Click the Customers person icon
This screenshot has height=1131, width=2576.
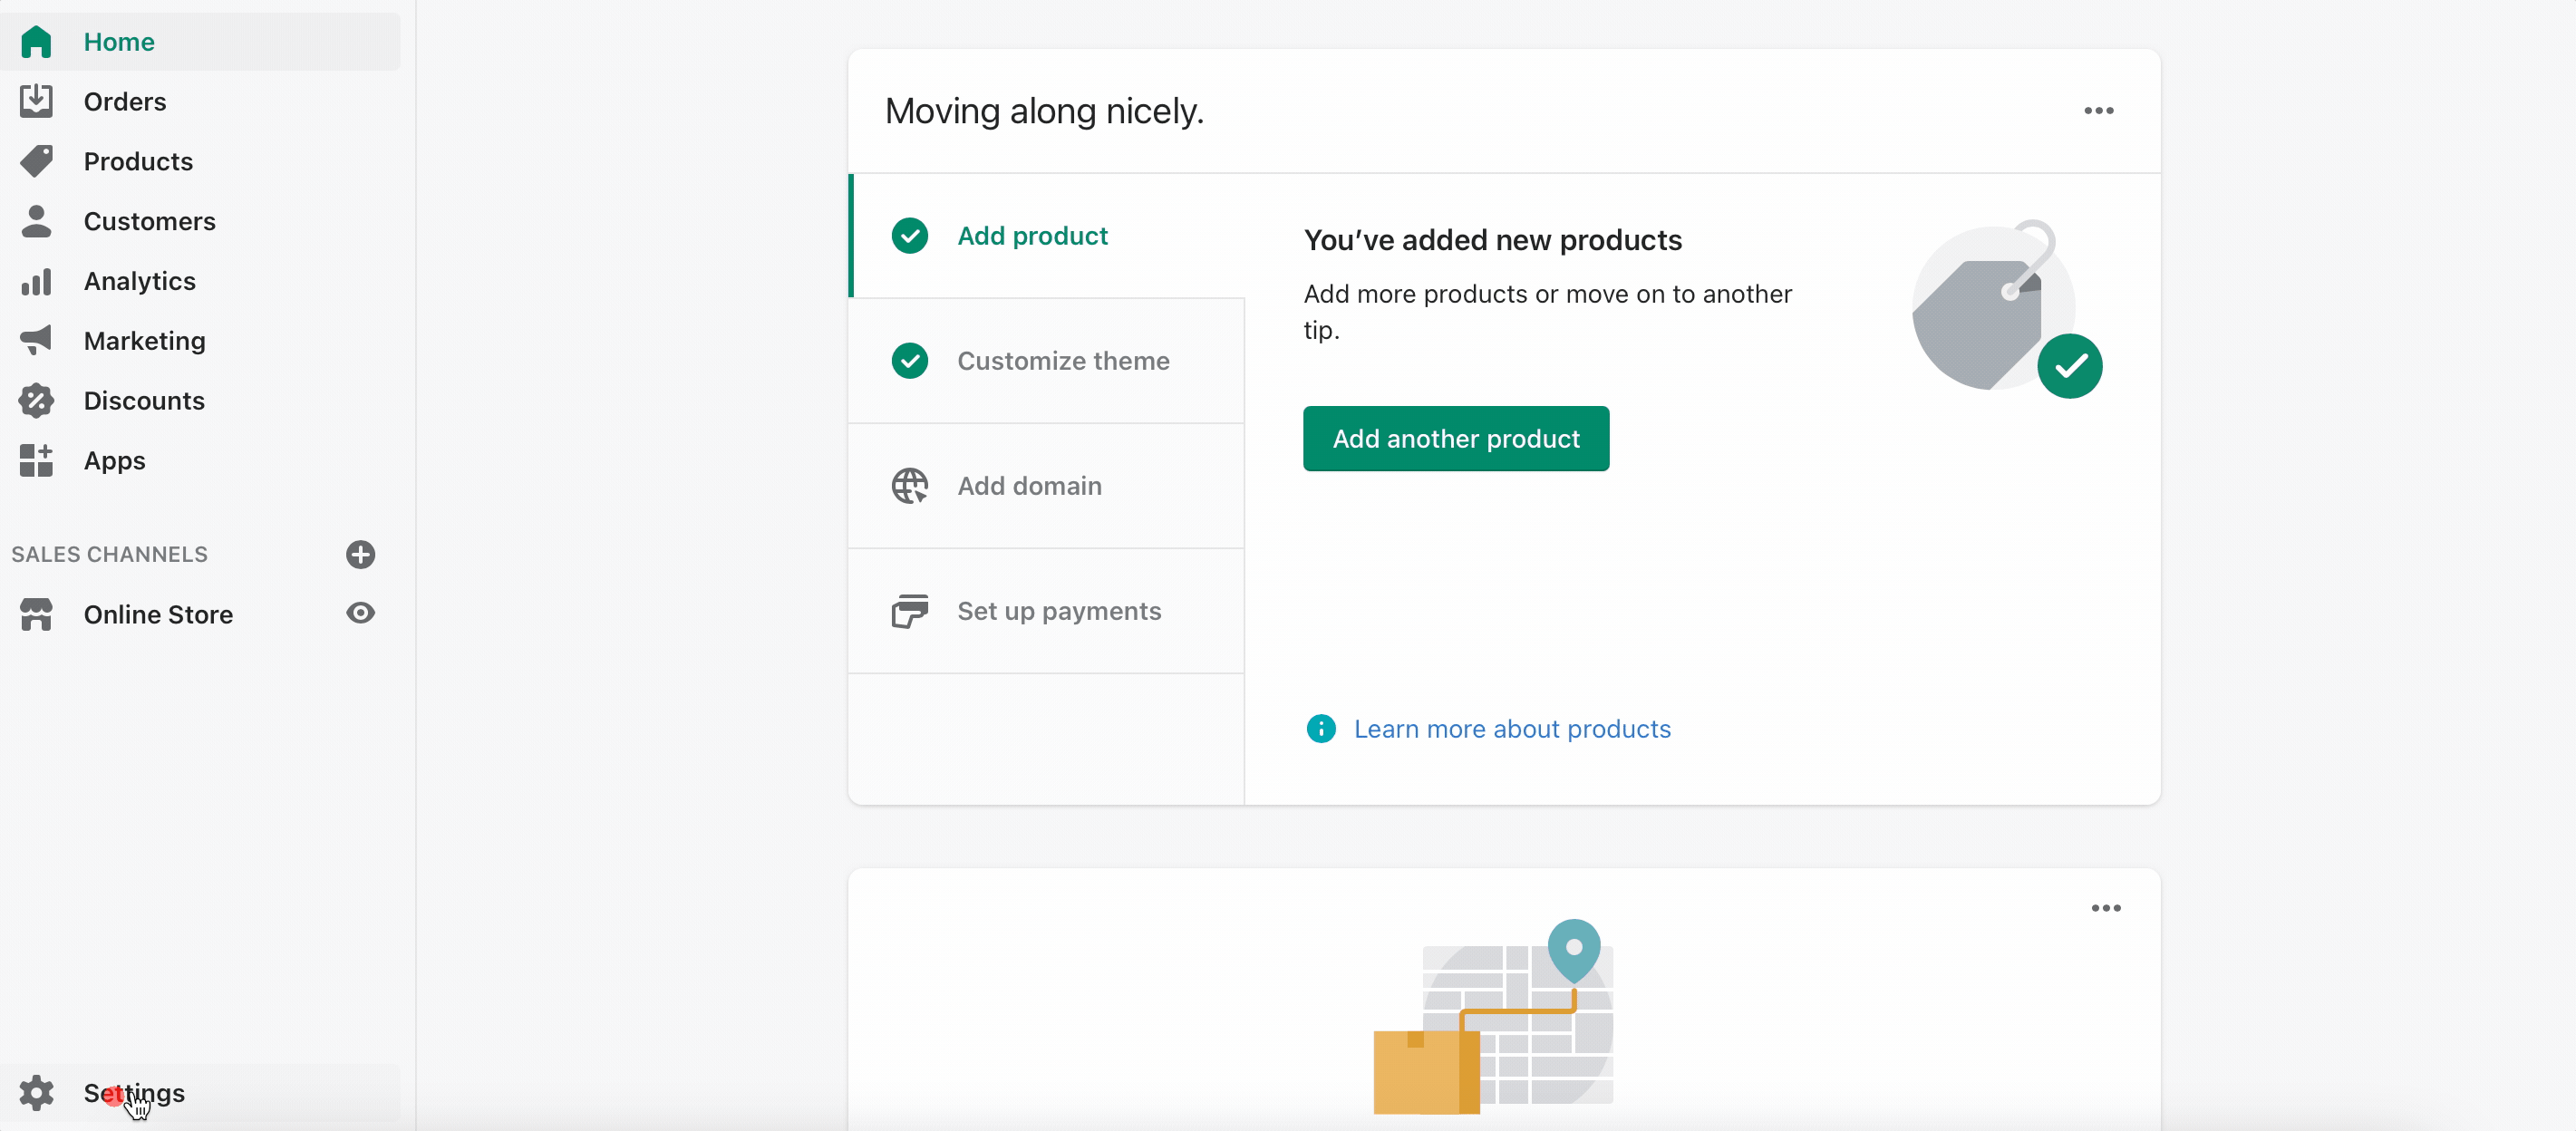pos(36,221)
